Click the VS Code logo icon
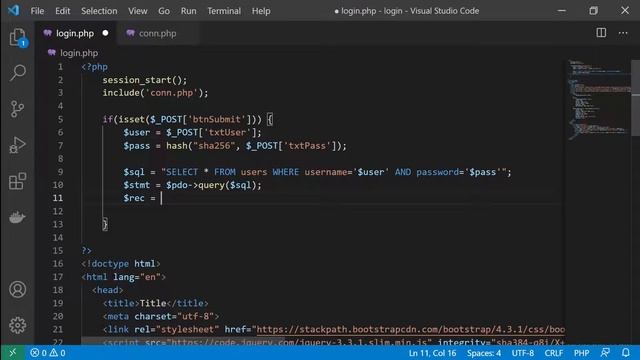640x360 pixels. point(13,10)
